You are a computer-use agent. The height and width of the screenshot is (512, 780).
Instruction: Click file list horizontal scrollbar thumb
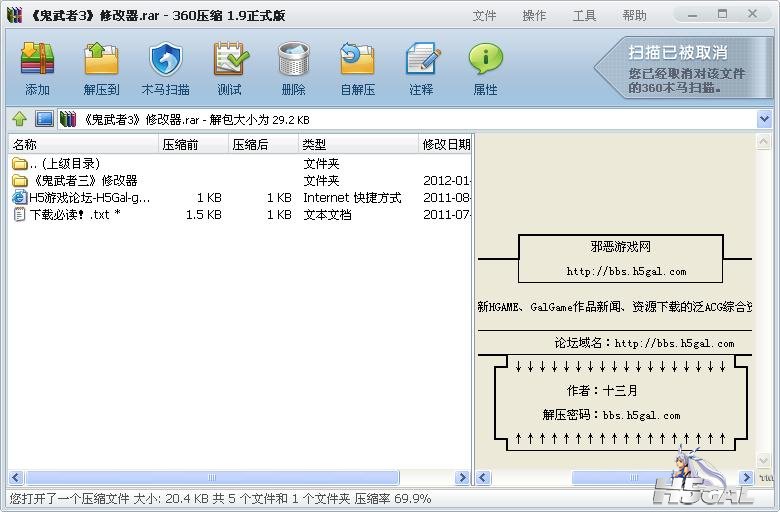click(x=213, y=478)
